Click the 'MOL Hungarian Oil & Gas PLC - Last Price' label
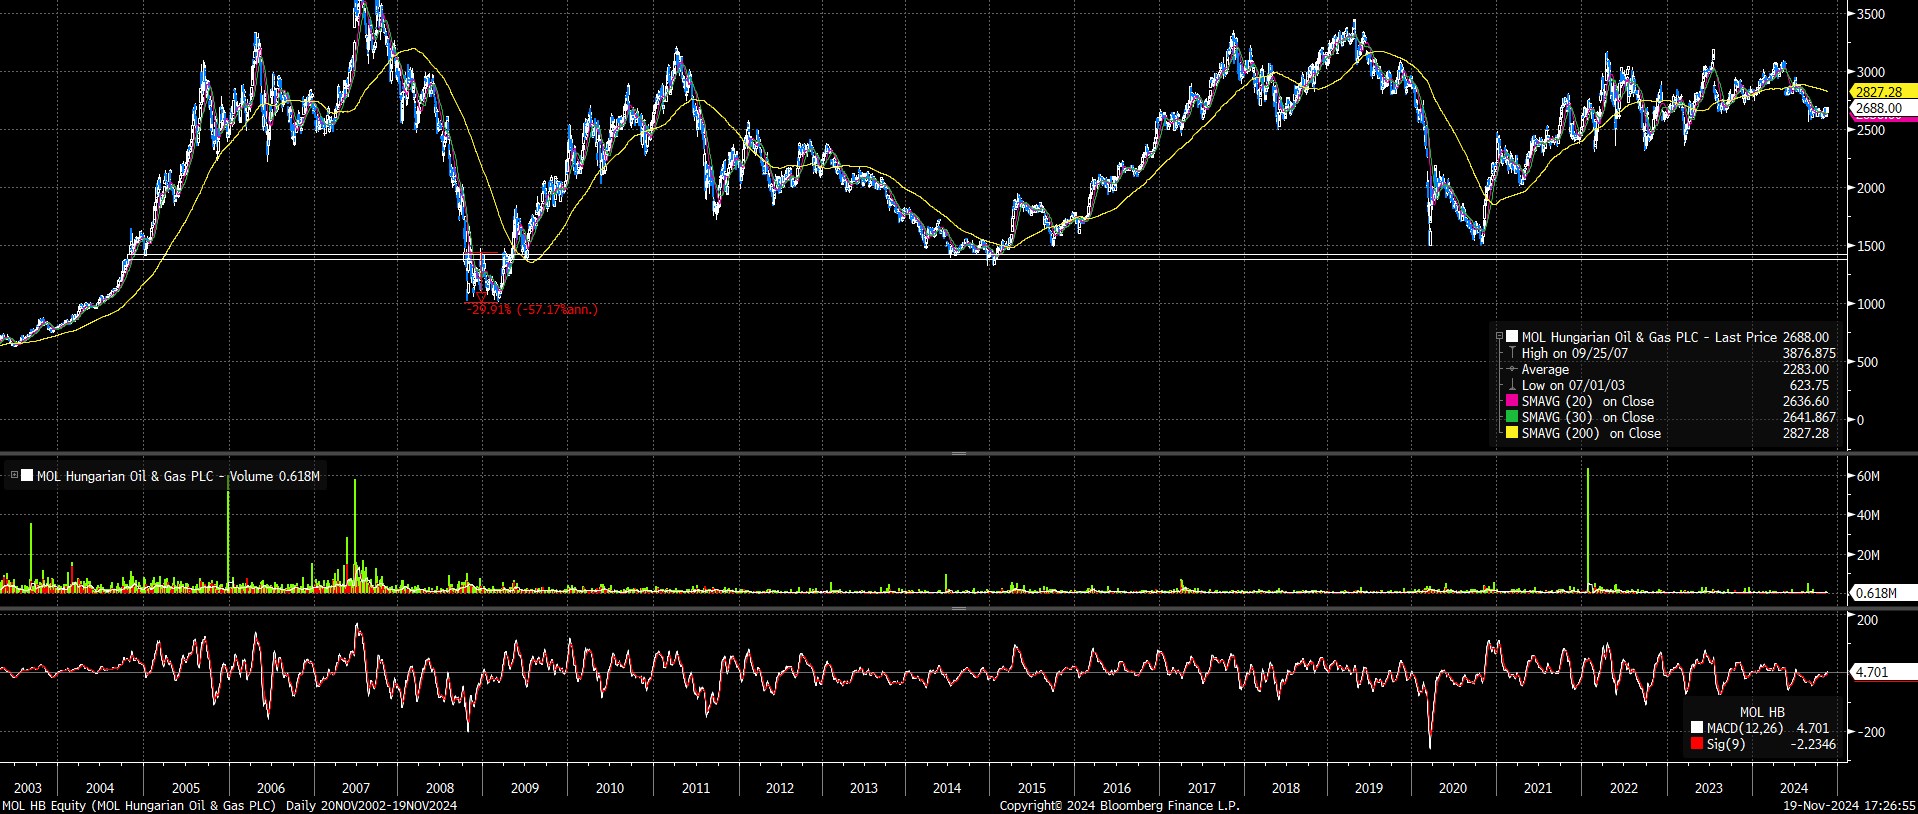 coord(1649,337)
